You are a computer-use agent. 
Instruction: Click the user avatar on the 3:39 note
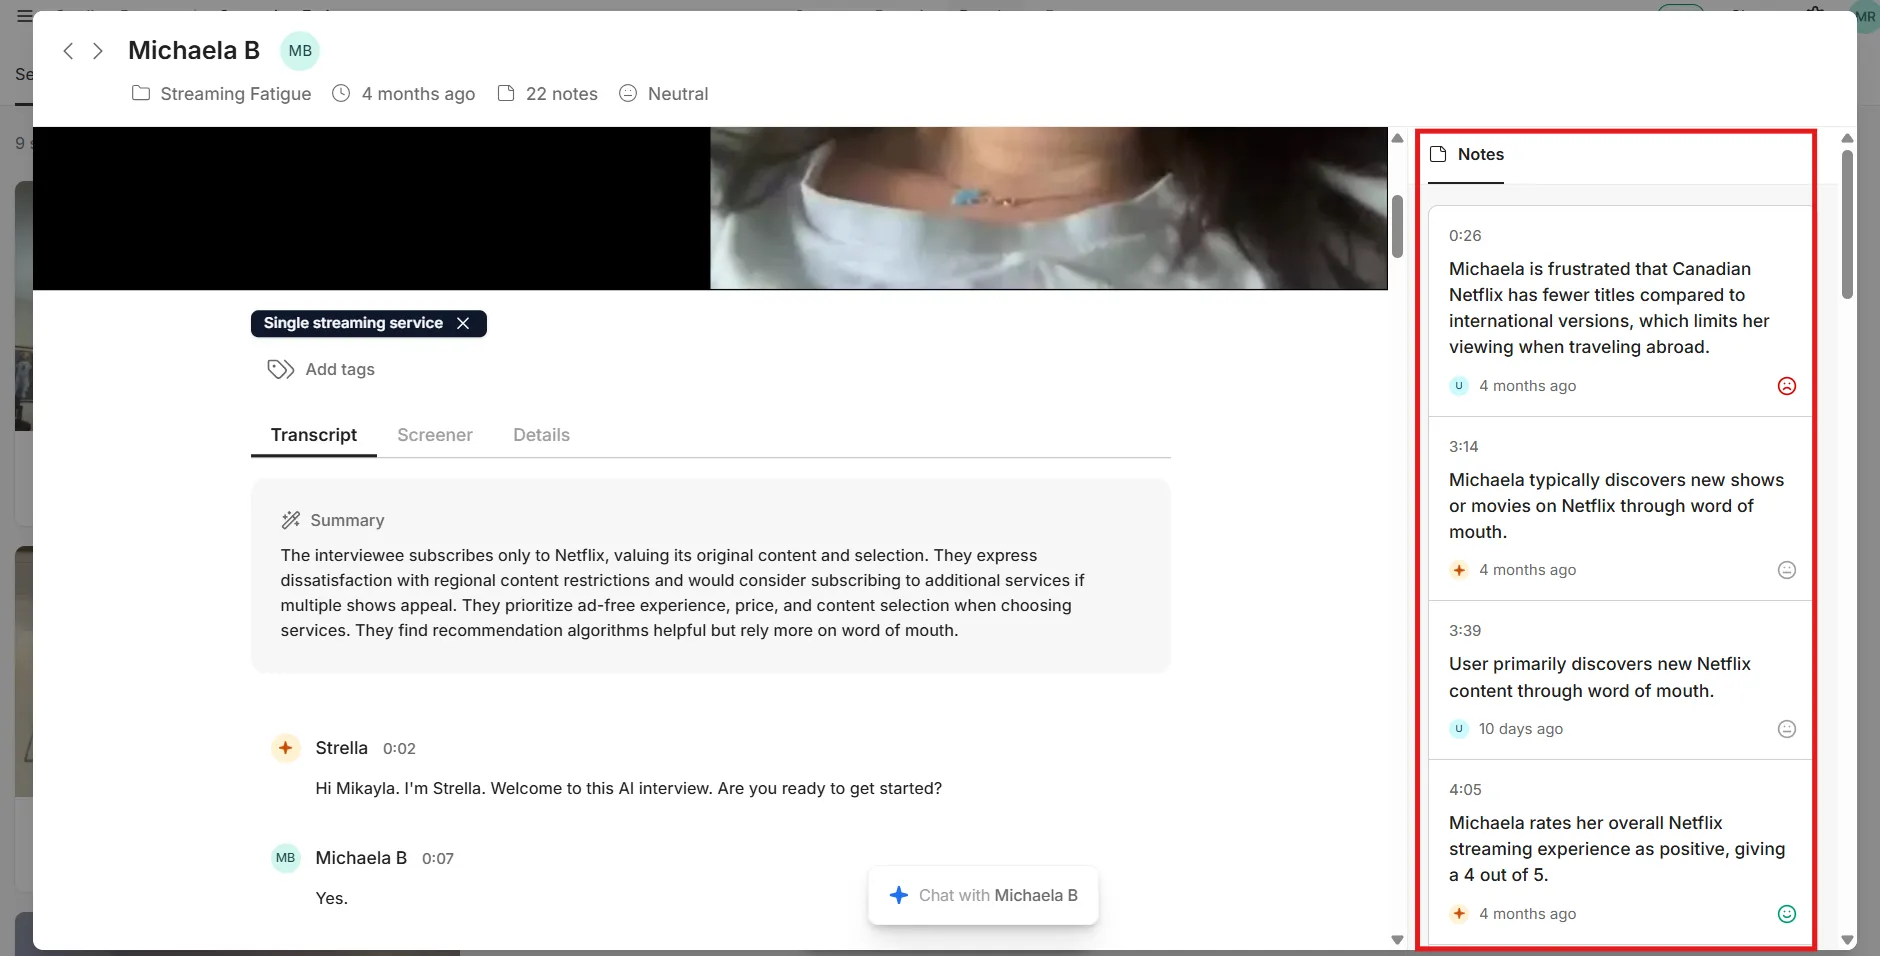(x=1459, y=729)
